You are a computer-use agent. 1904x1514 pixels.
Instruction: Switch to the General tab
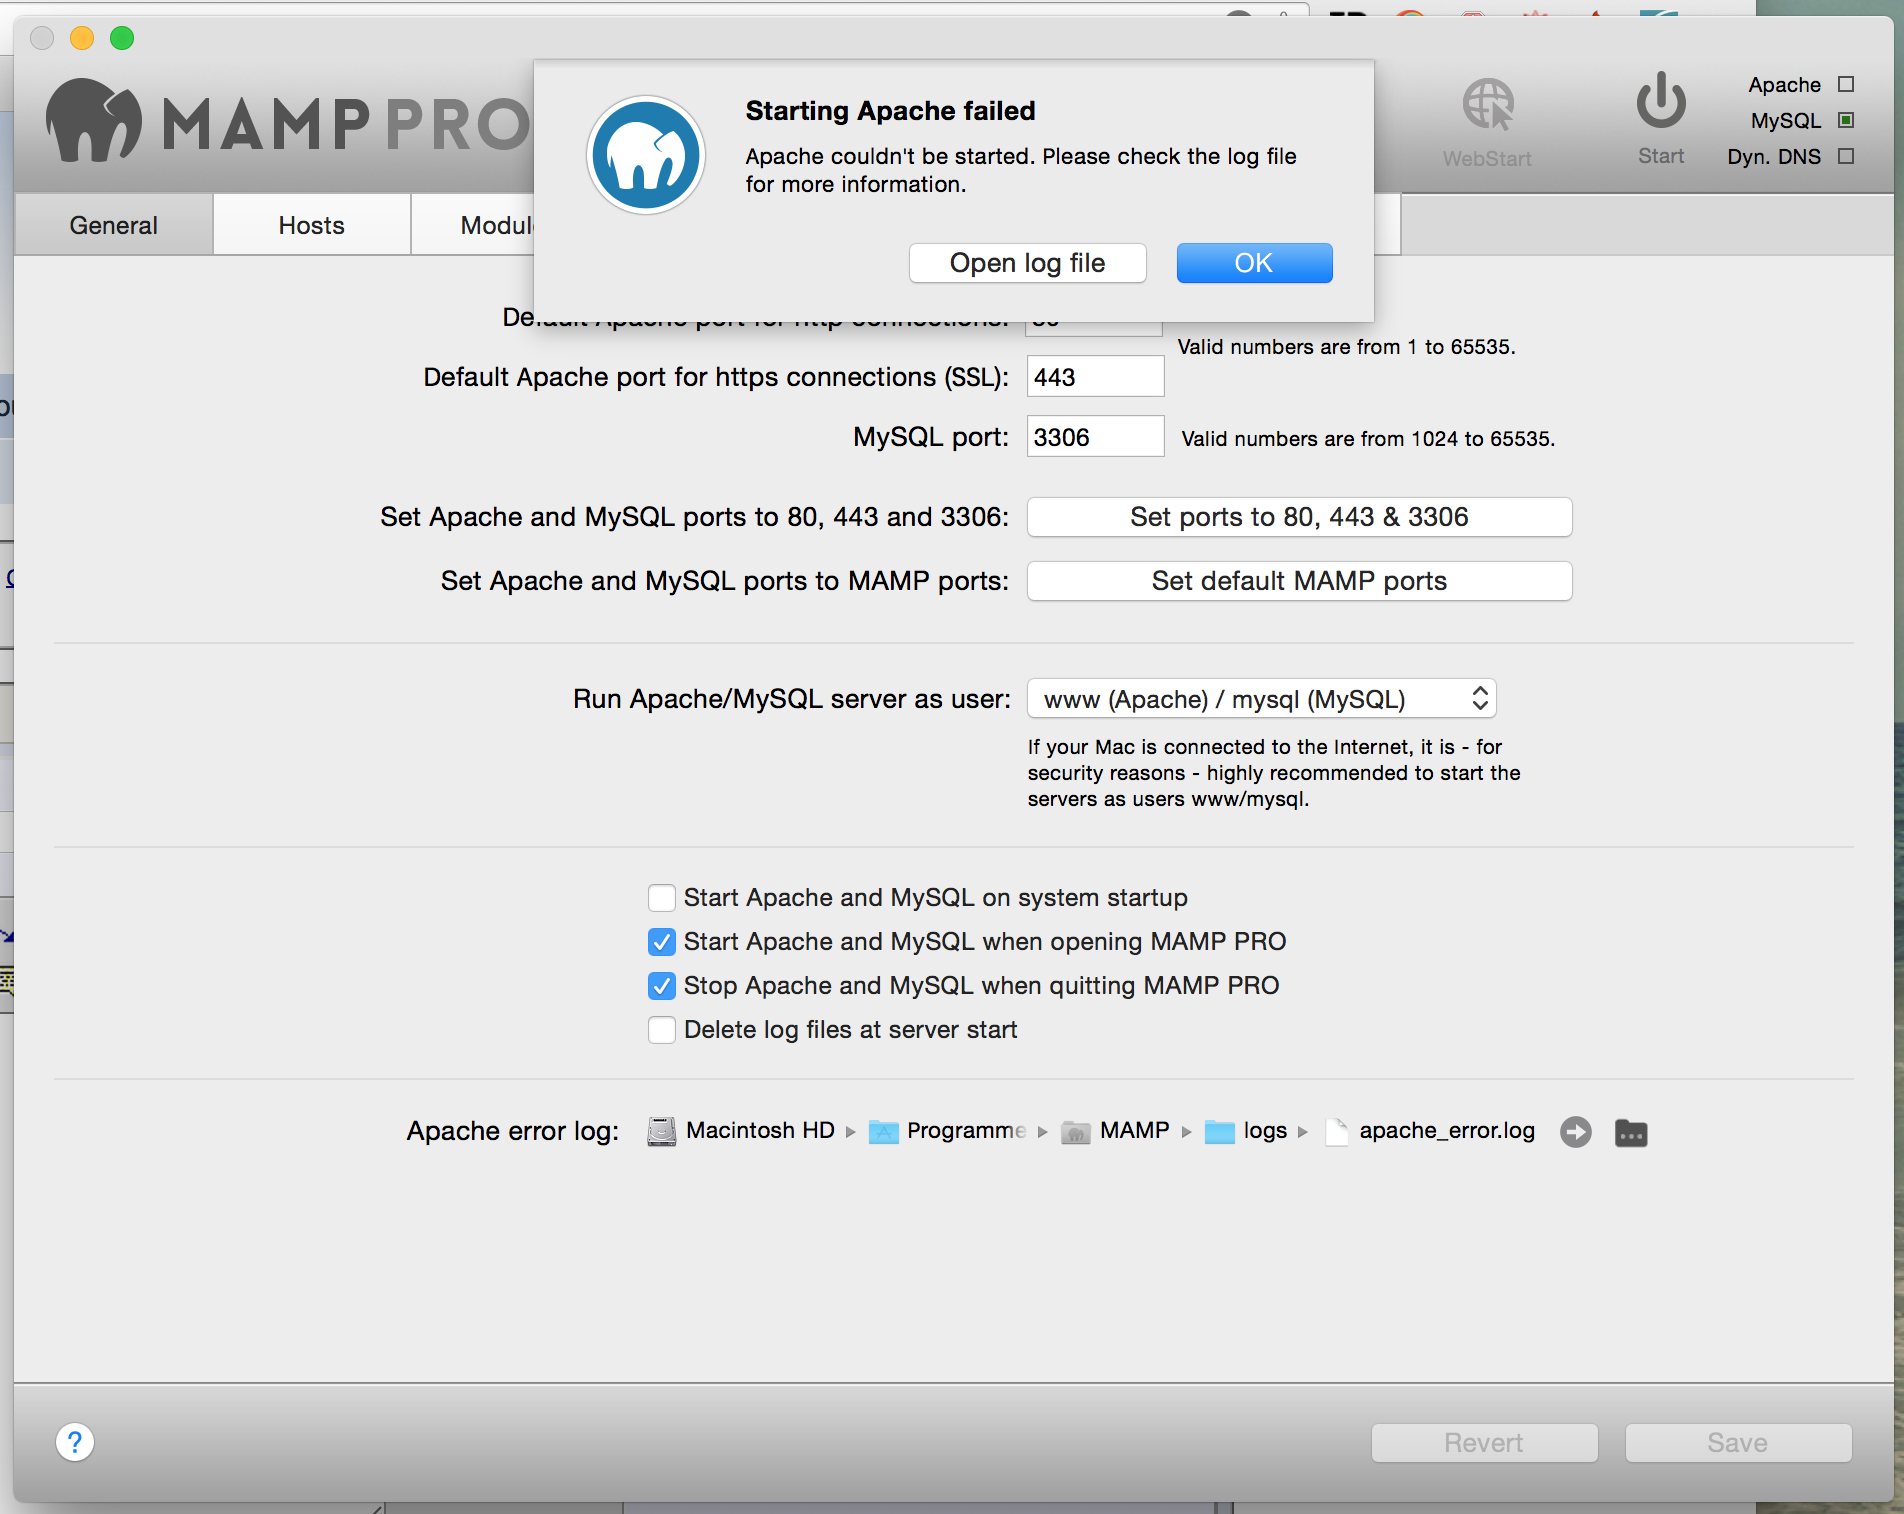[114, 225]
